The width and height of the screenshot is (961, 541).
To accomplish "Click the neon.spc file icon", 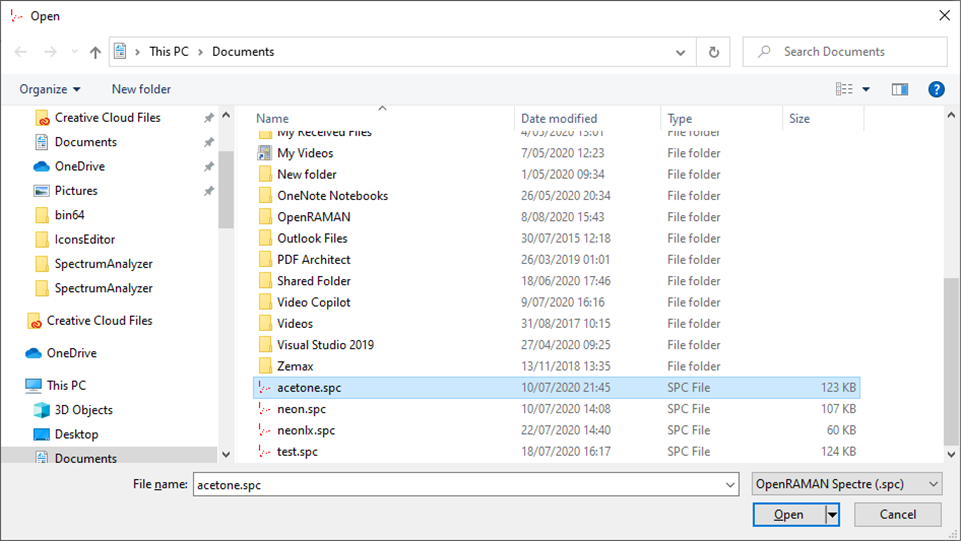I will coord(265,409).
